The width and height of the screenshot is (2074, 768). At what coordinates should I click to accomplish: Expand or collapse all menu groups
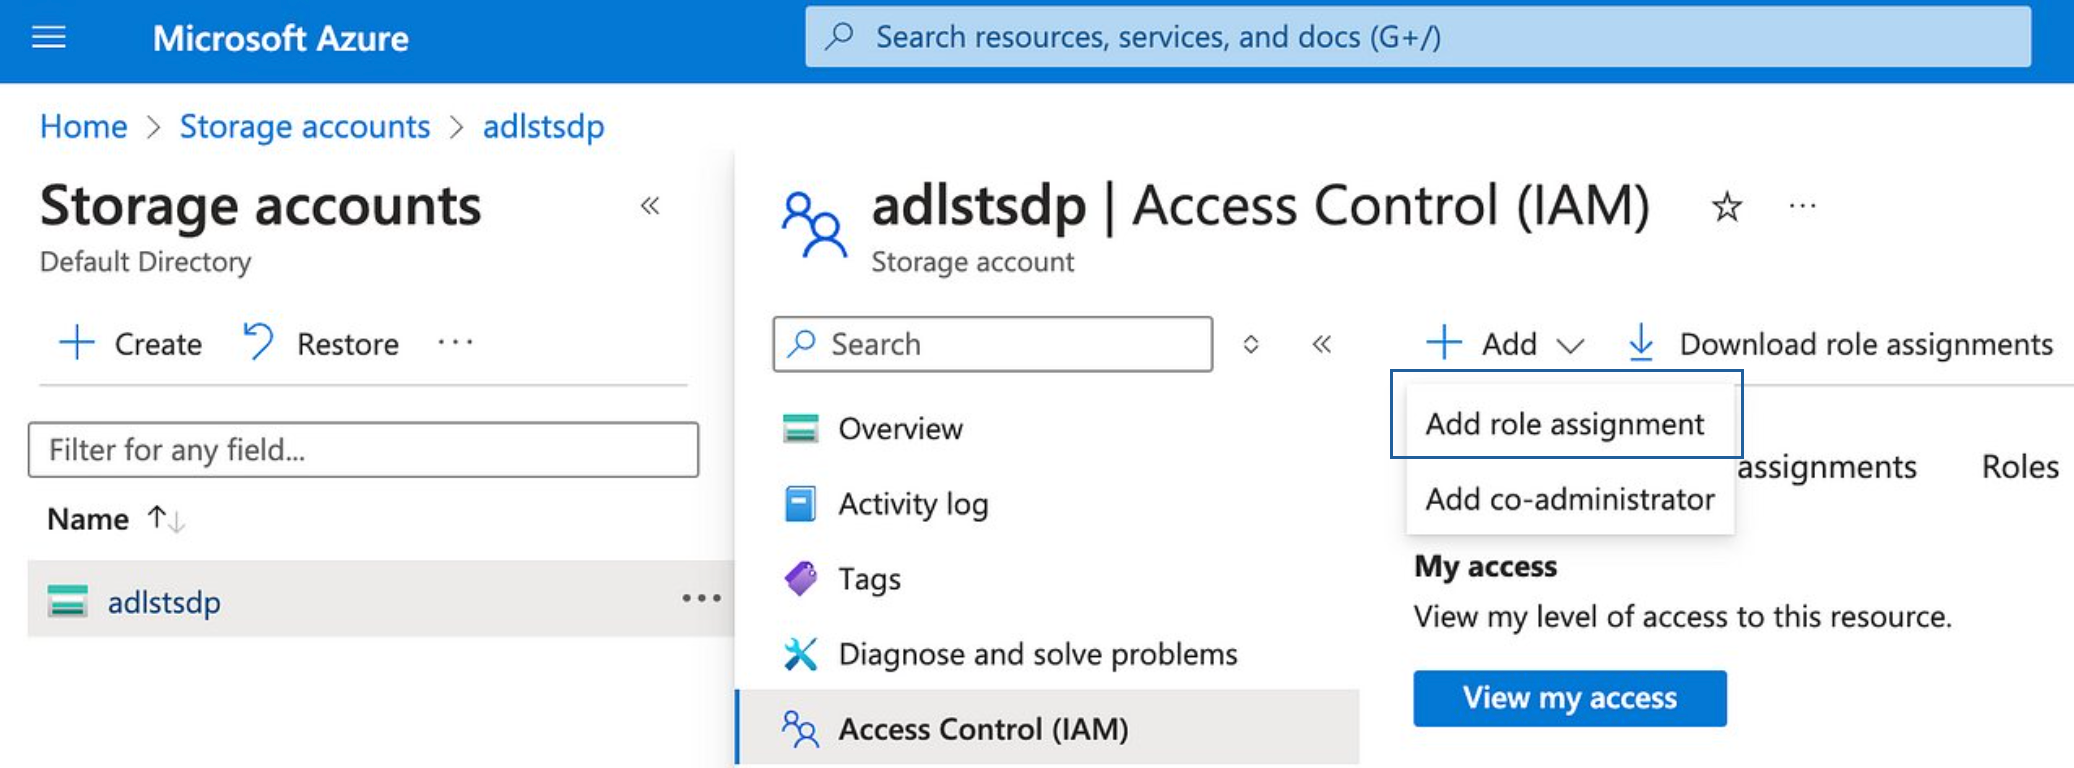[x=1250, y=344]
